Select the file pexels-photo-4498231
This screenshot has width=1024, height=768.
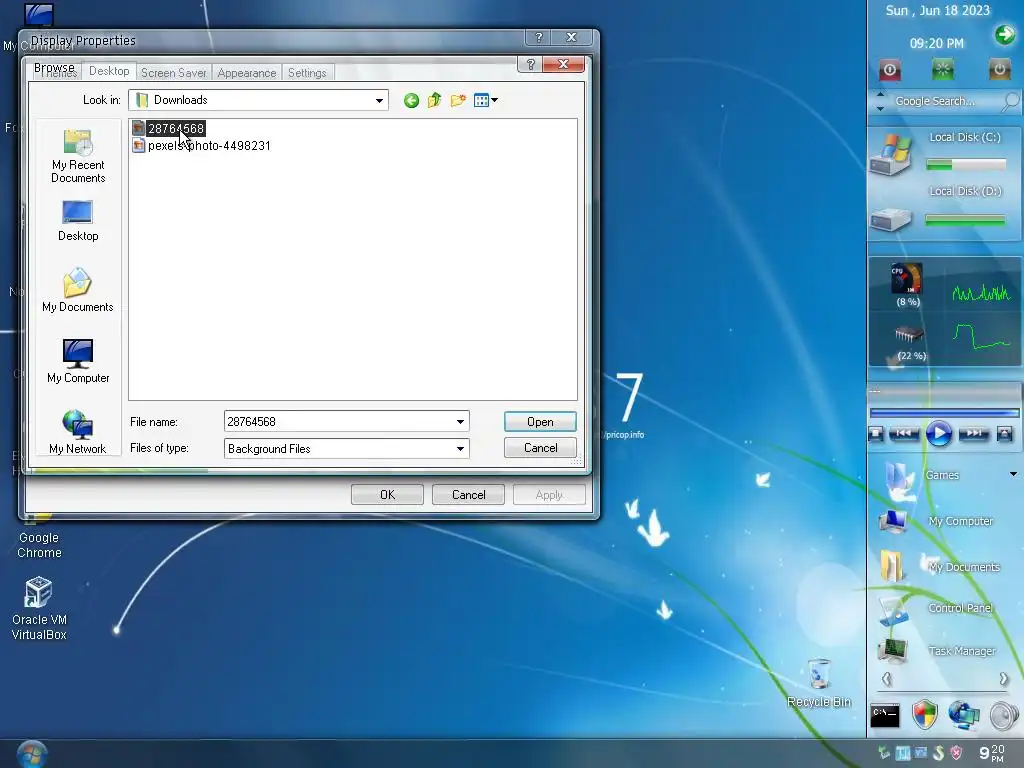[202, 146]
